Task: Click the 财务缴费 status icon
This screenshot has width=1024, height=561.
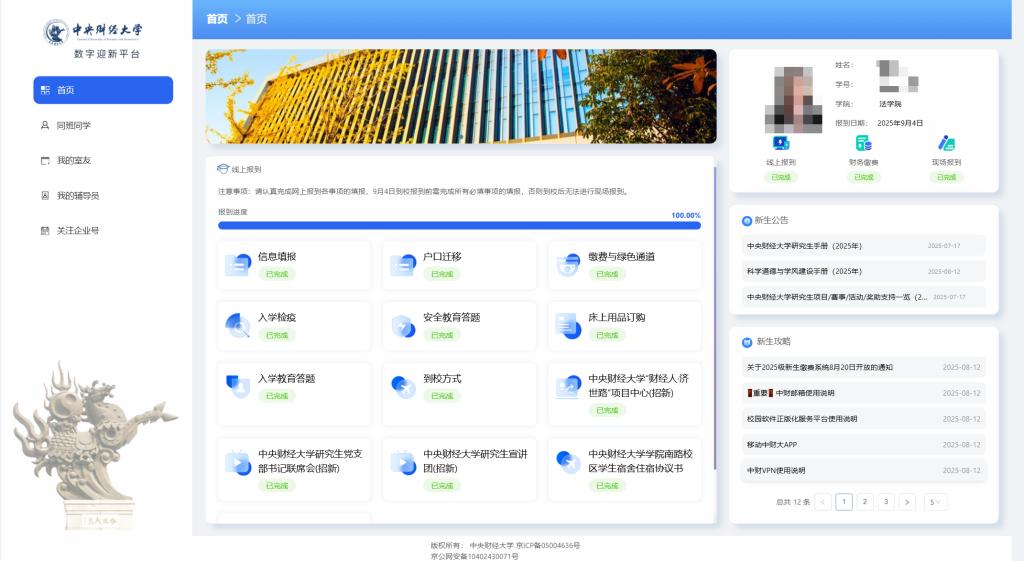Action: click(x=863, y=143)
